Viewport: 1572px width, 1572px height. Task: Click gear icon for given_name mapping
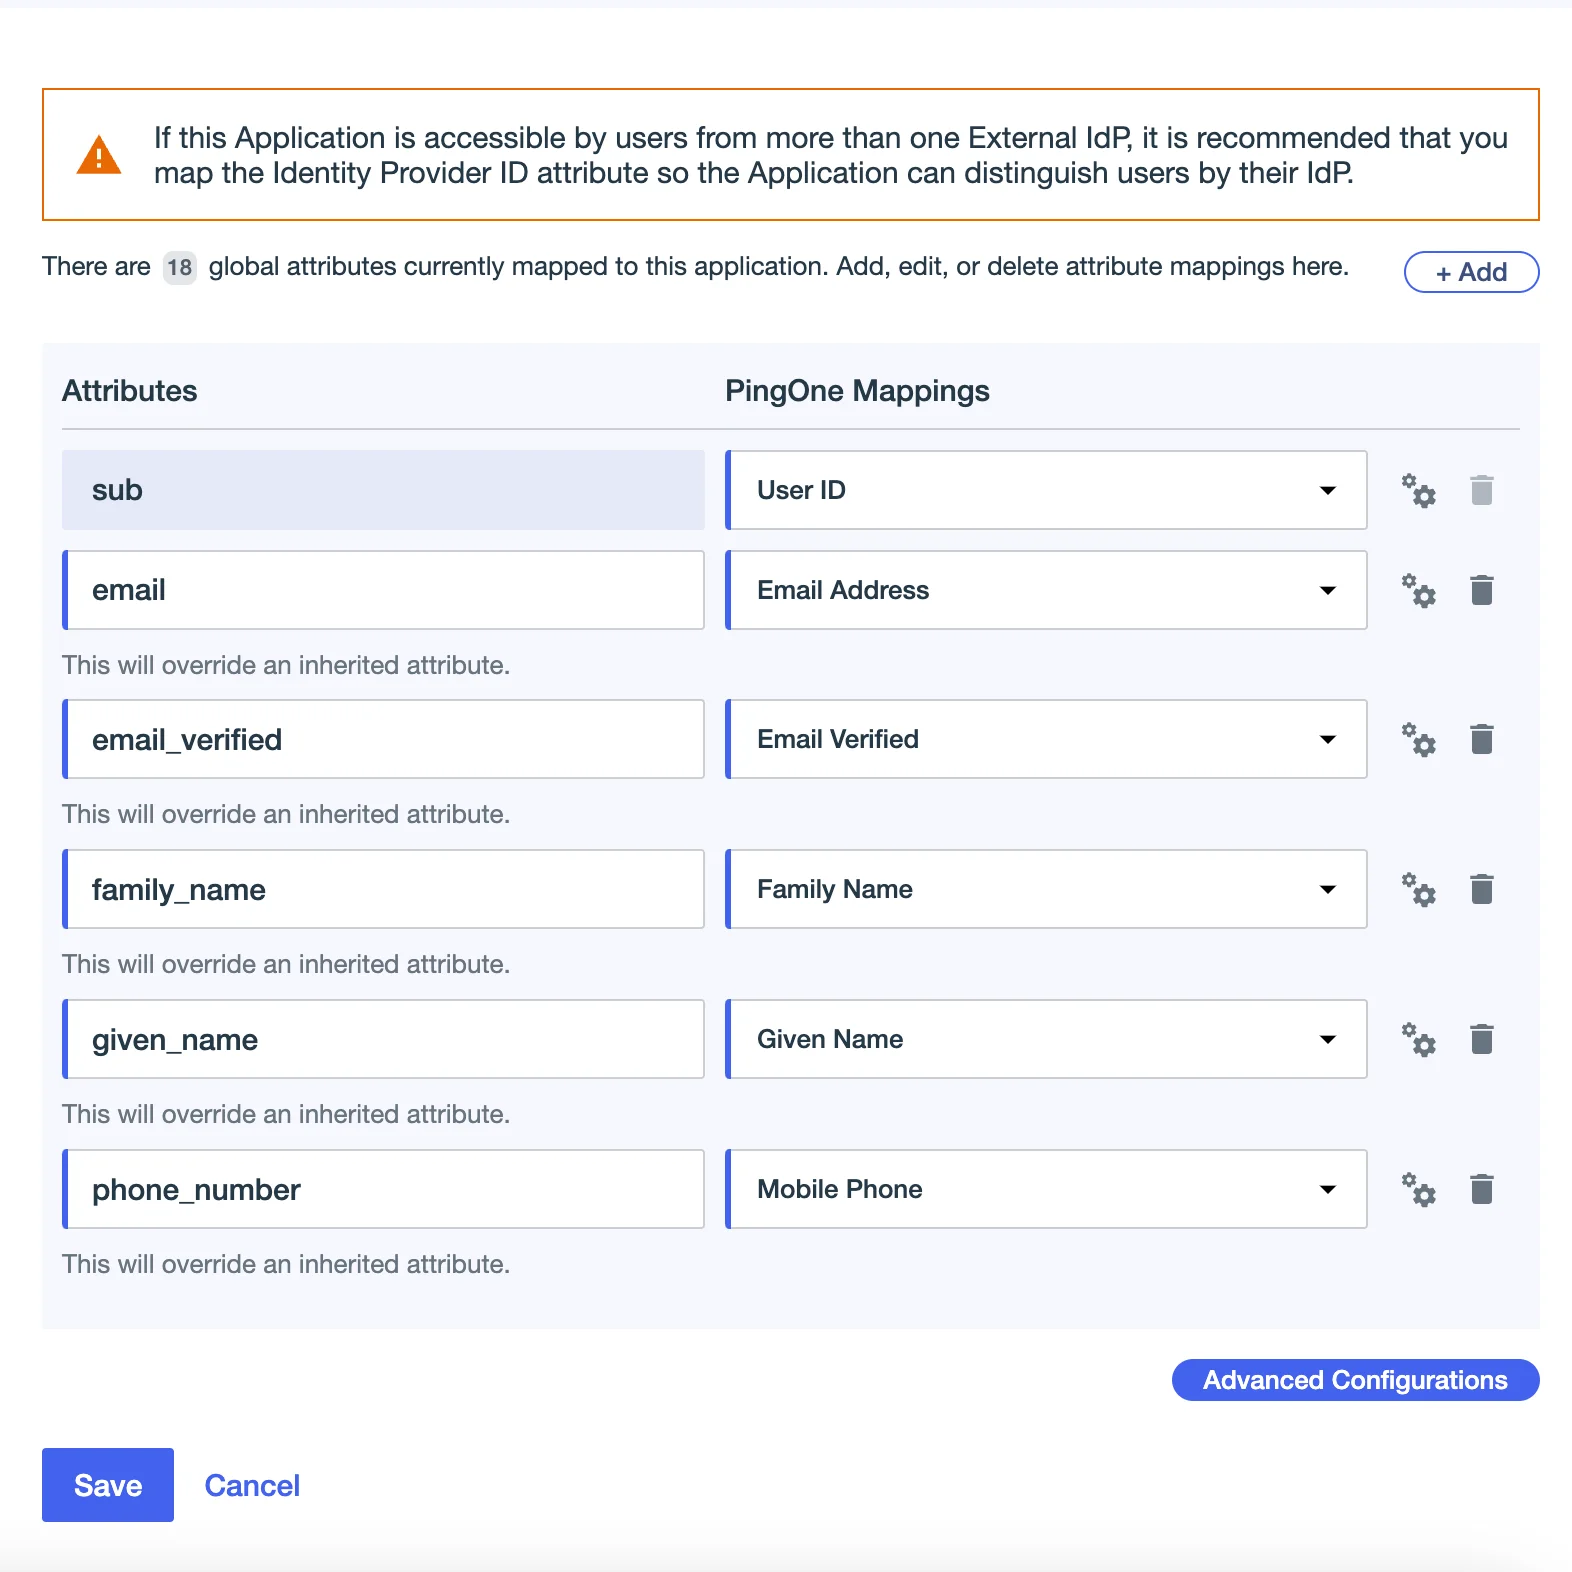pyautogui.click(x=1418, y=1039)
